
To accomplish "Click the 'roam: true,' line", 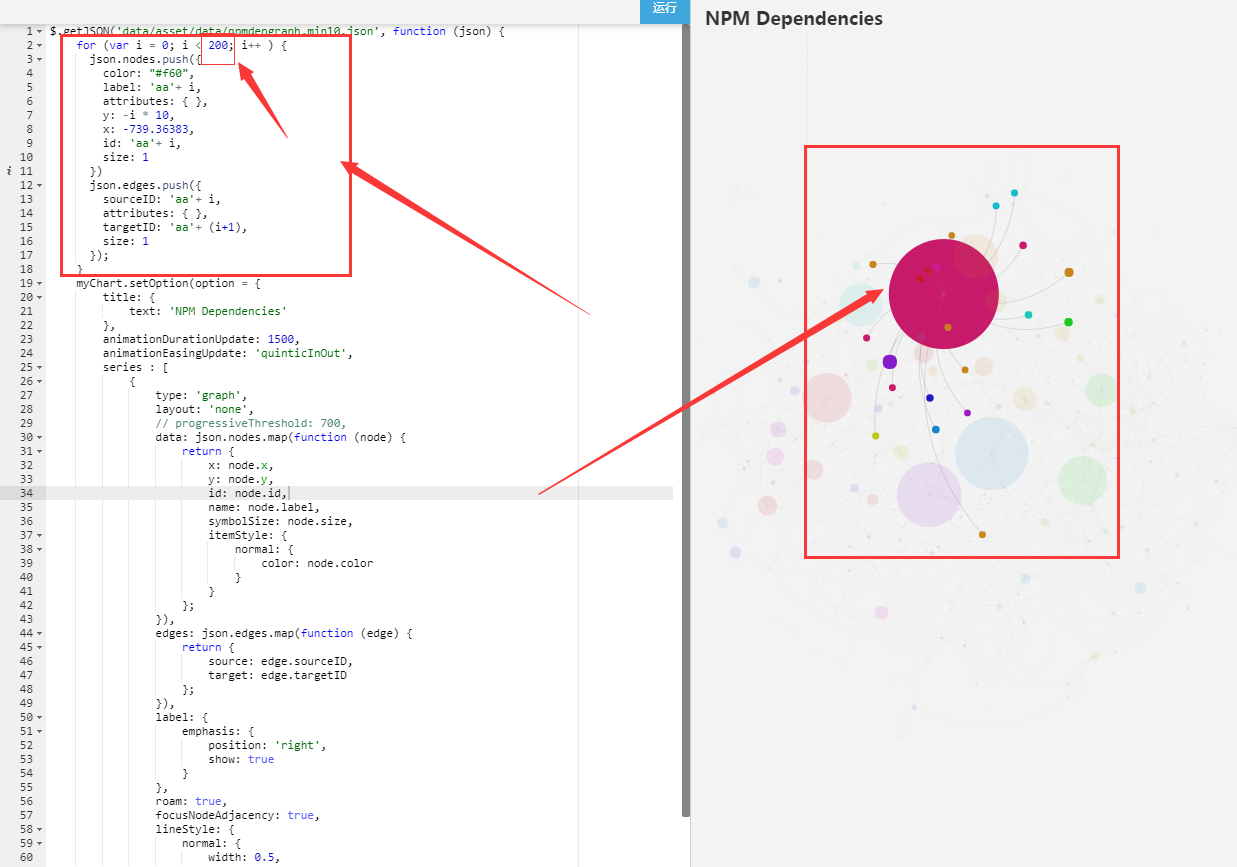I will point(191,801).
